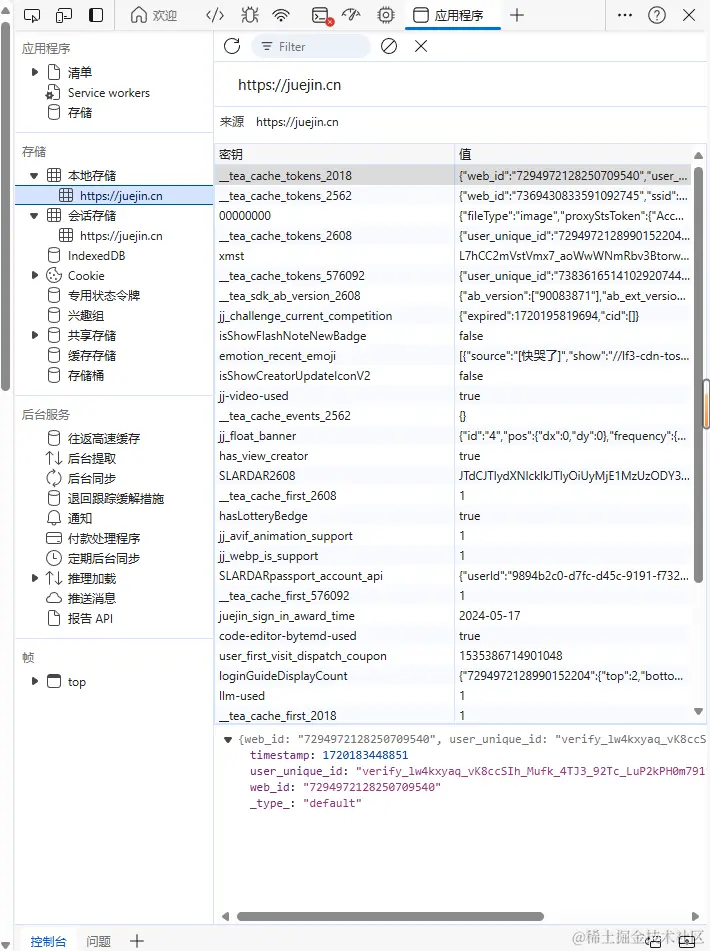Clear all storage with the circle-slash icon
This screenshot has height=951, width=710.
(x=389, y=46)
